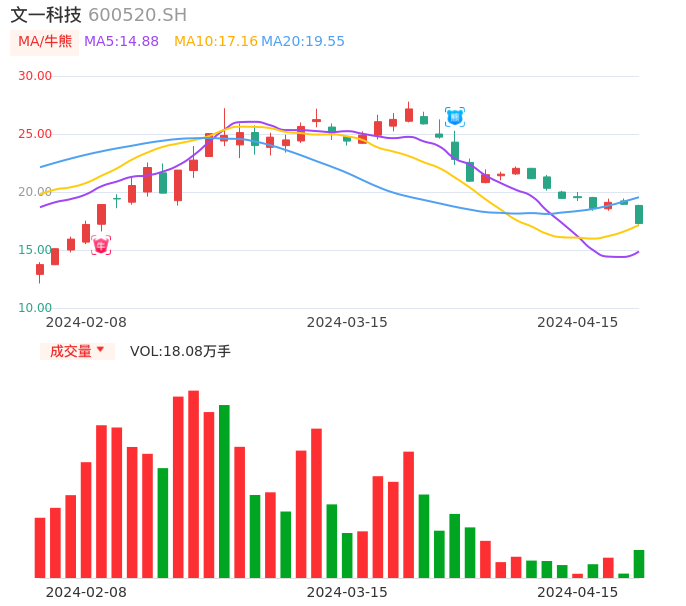The height and width of the screenshot is (606, 686).
Task: Click the stock code 600520.SH
Action: pos(137,15)
